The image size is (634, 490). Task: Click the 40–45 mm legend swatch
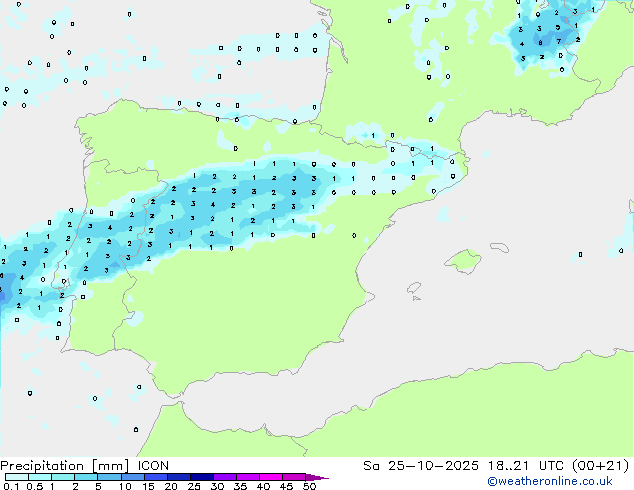pos(271,477)
